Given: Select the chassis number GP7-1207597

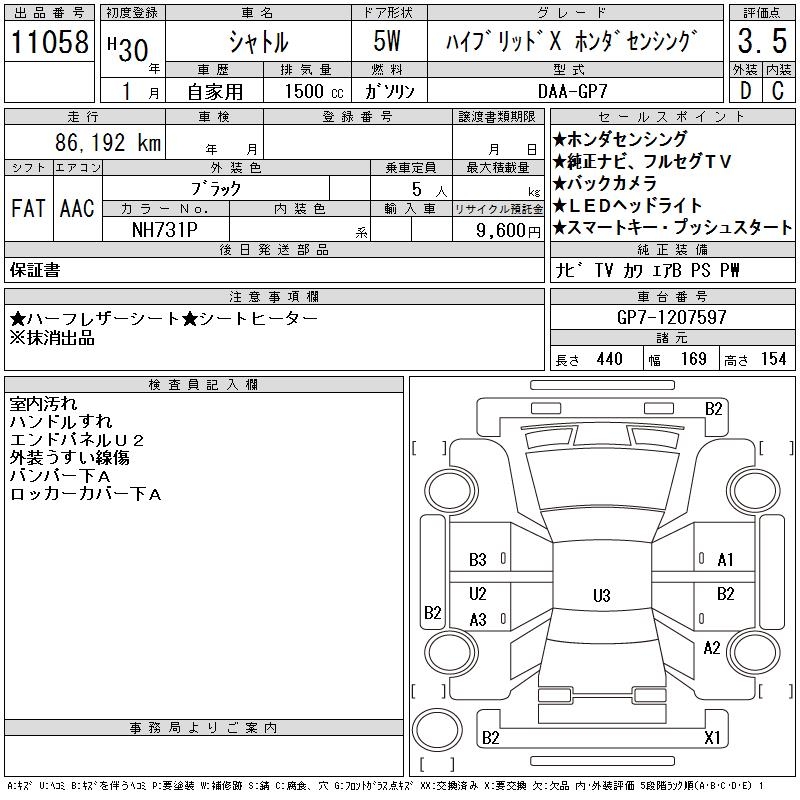Looking at the screenshot, I should point(671,317).
